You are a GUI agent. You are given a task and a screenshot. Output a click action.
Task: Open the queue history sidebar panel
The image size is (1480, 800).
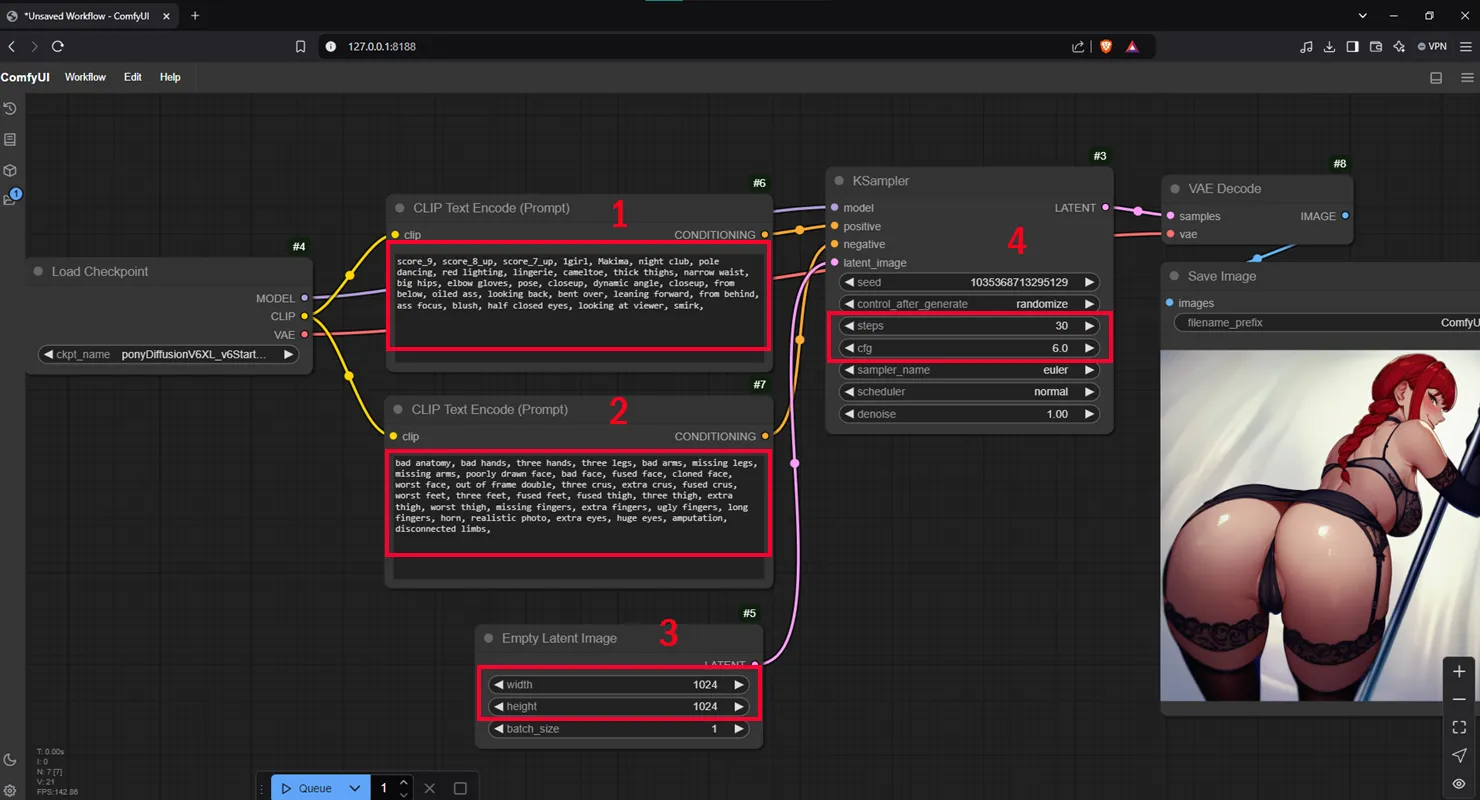click(10, 108)
